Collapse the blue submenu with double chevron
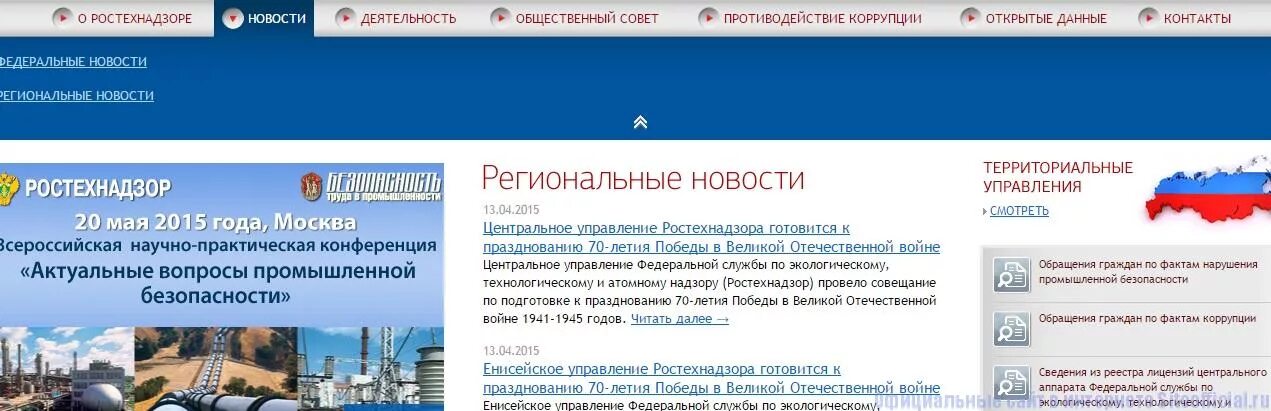This screenshot has height=411, width=1271. pyautogui.click(x=640, y=122)
